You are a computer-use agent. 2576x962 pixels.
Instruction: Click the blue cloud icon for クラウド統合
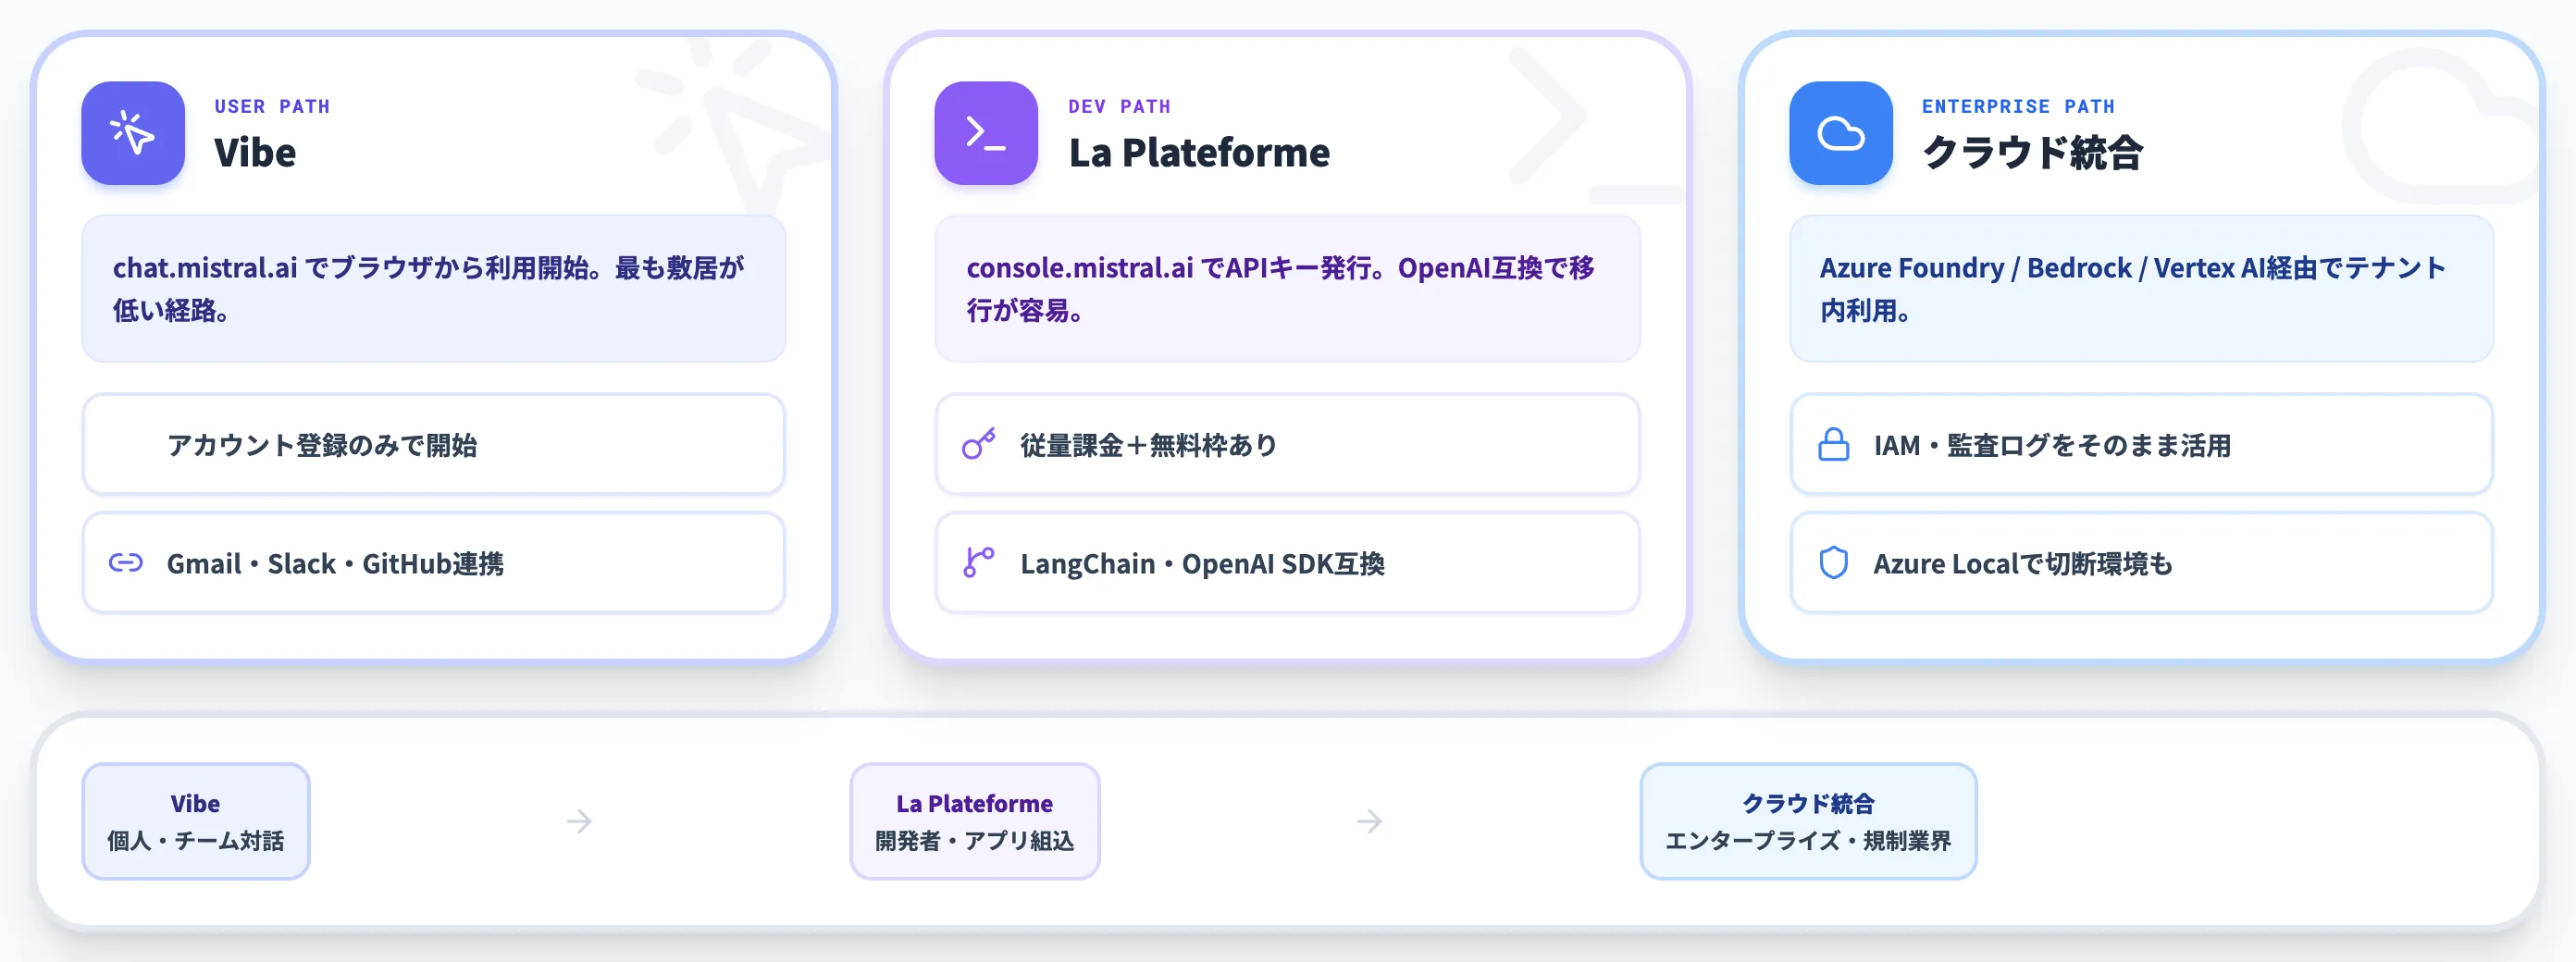pyautogui.click(x=1840, y=133)
